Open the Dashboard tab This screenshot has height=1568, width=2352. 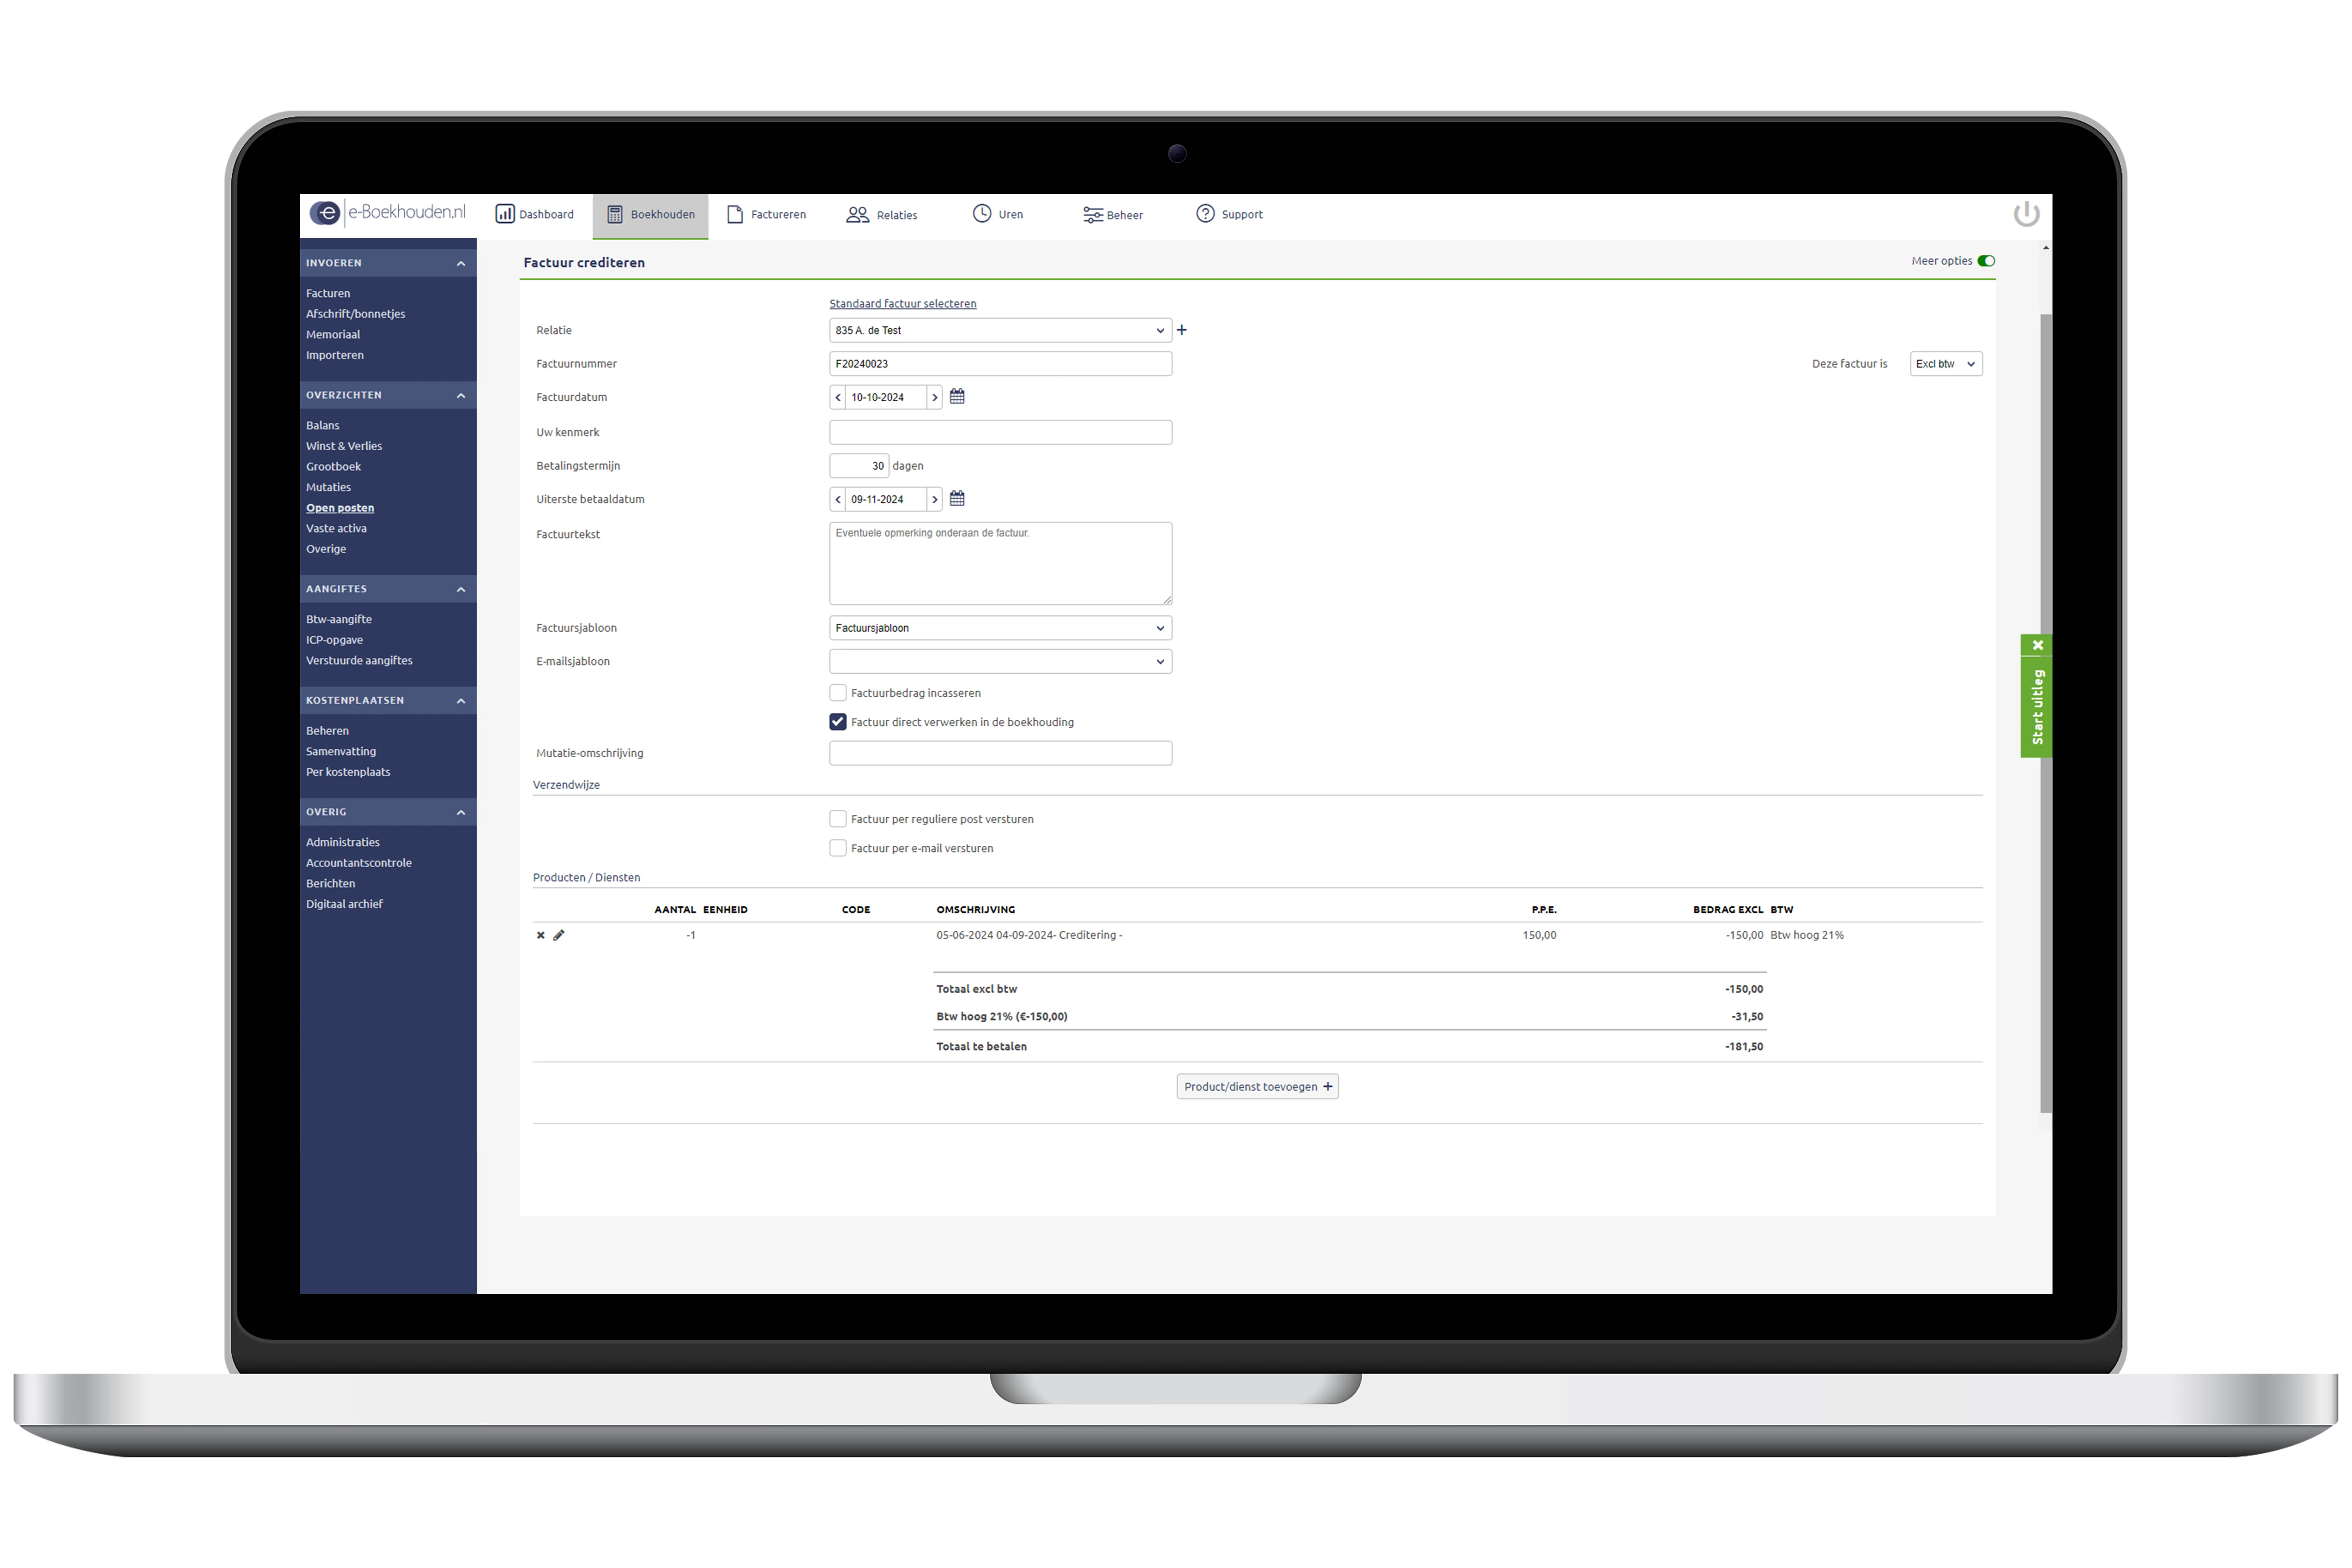[535, 214]
